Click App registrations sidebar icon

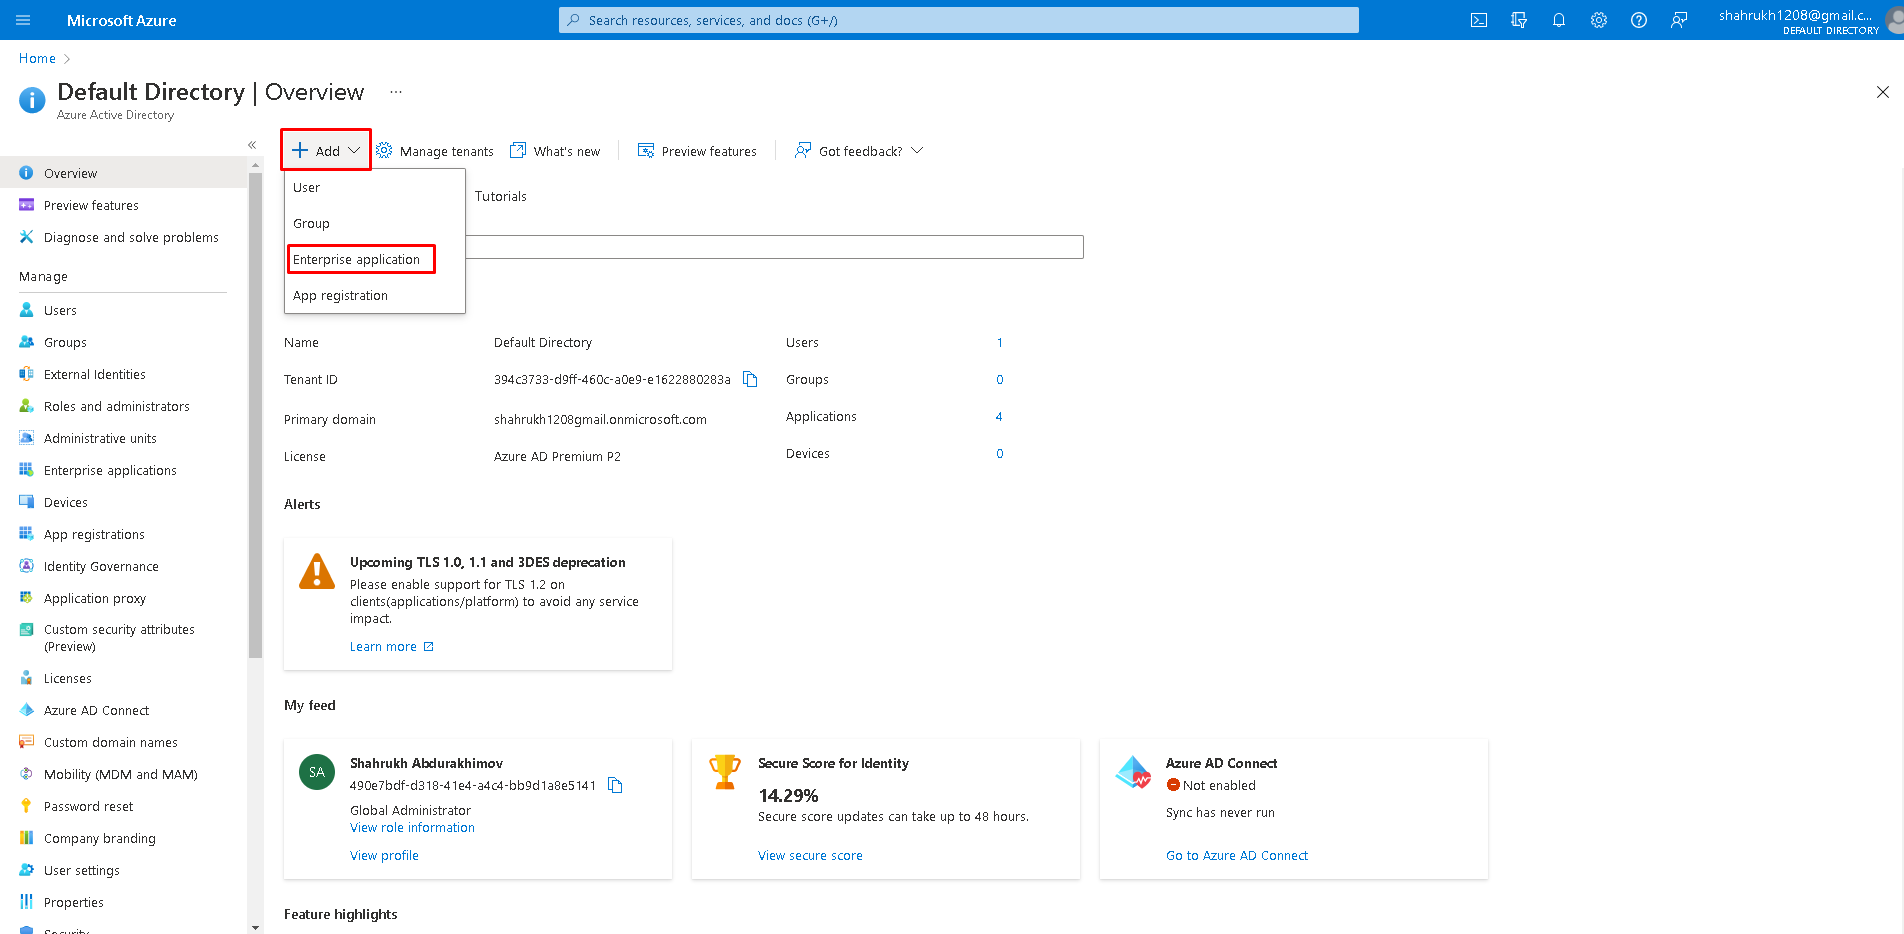[x=27, y=534]
